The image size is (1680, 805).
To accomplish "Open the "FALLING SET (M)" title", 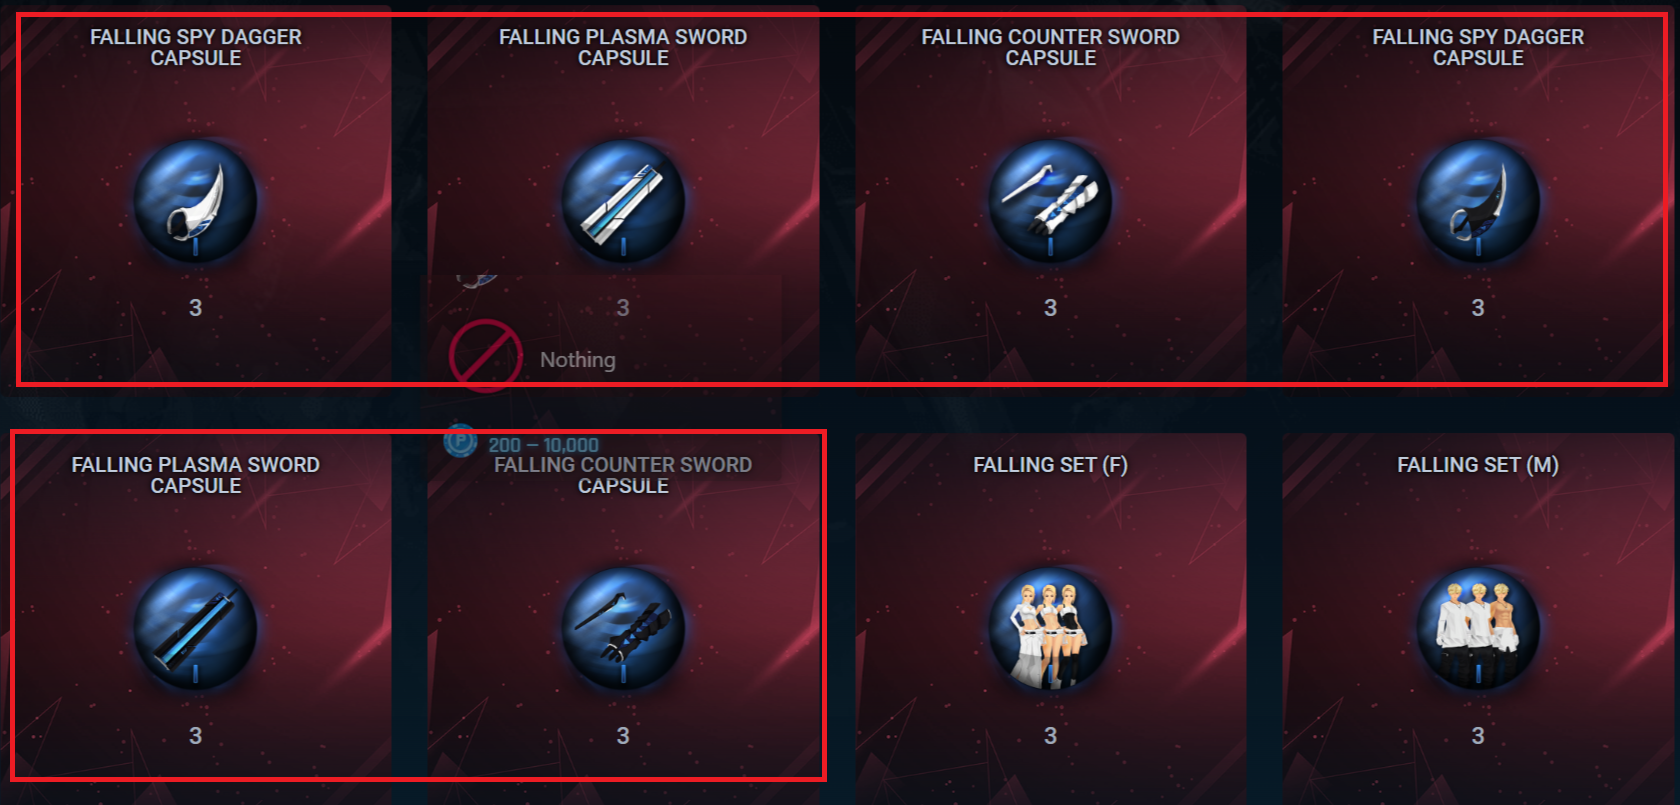I will (x=1478, y=465).
